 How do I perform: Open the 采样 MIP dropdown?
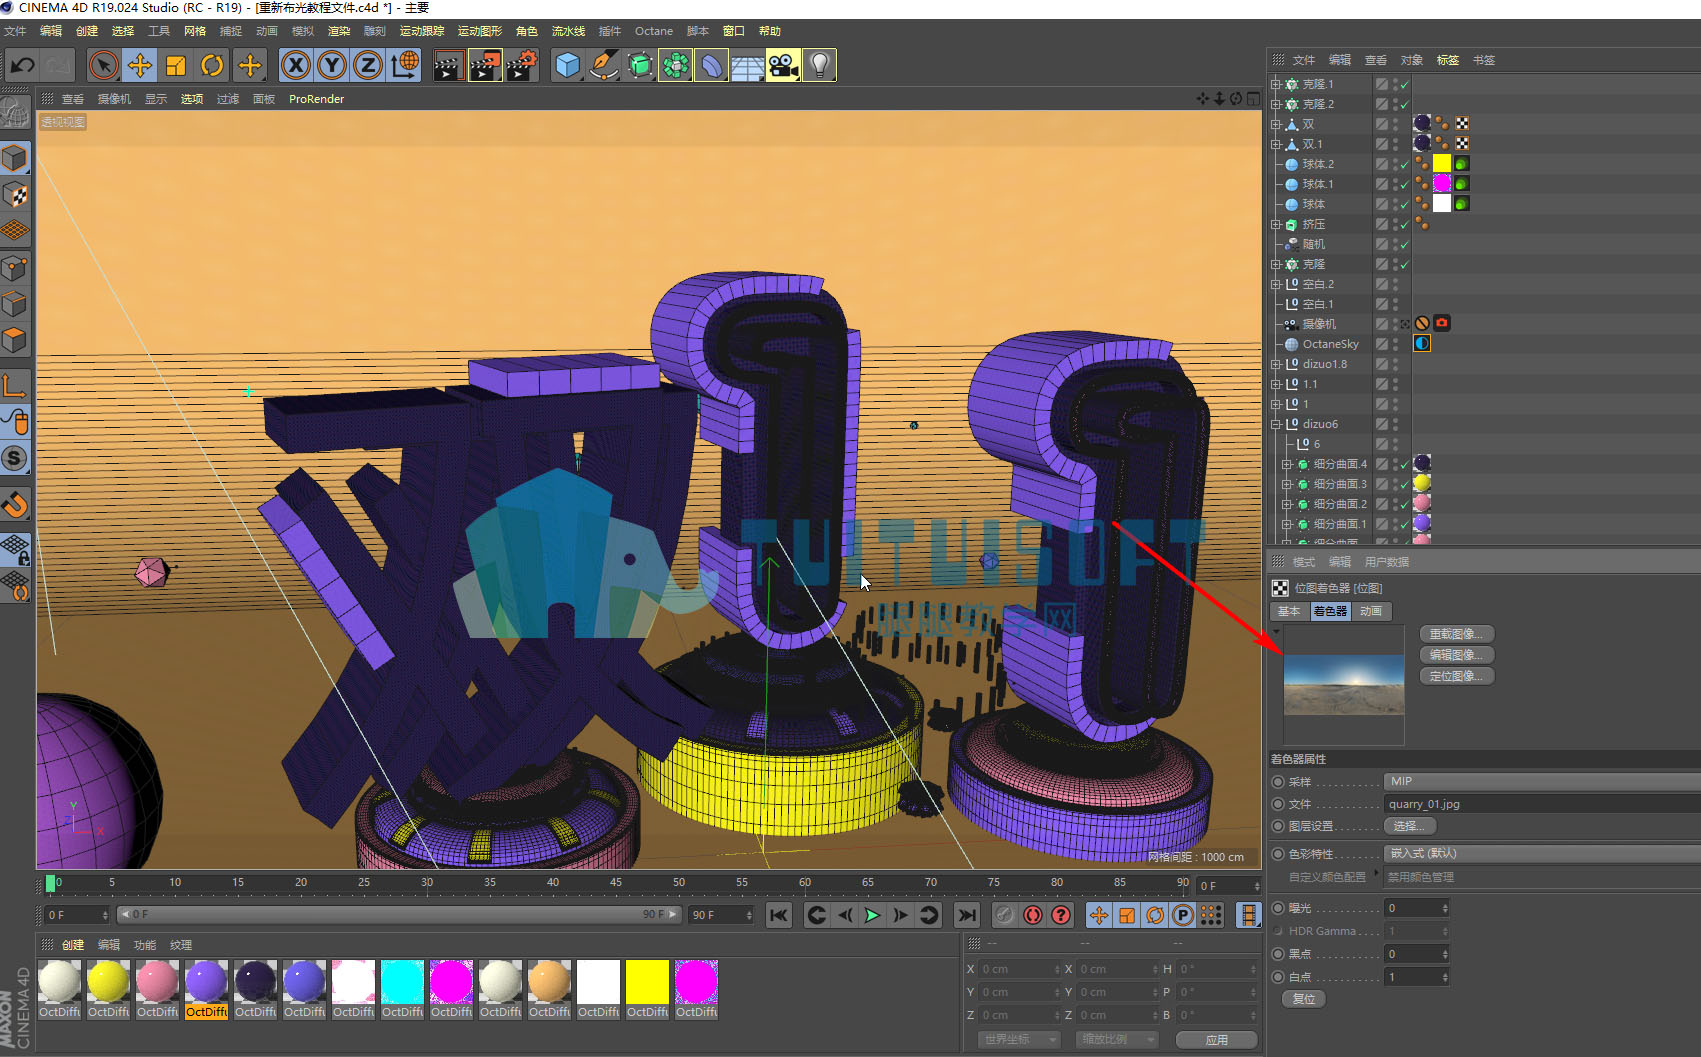[x=1541, y=781]
